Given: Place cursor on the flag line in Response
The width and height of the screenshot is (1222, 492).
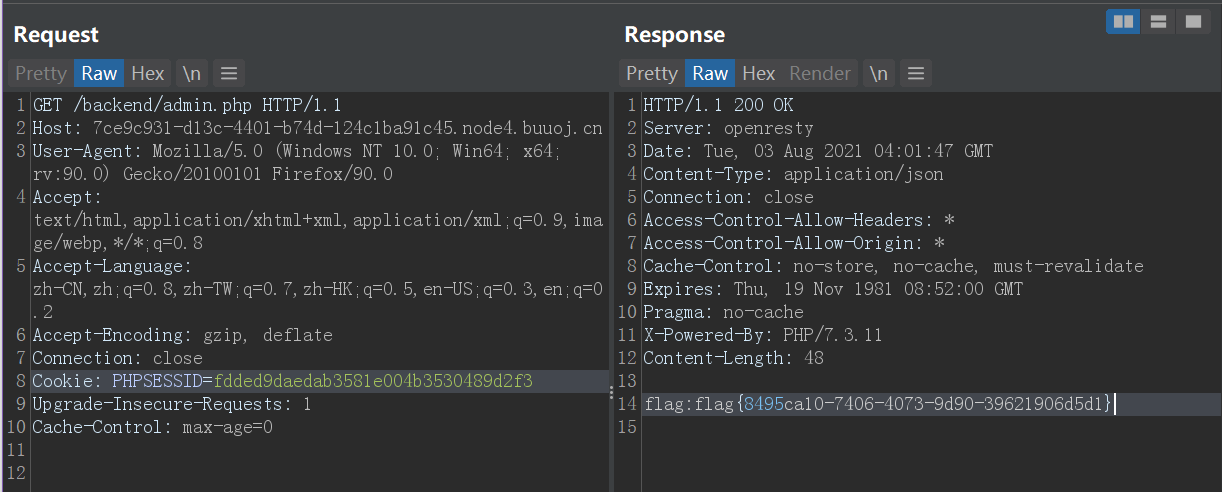Looking at the screenshot, I should point(878,404).
